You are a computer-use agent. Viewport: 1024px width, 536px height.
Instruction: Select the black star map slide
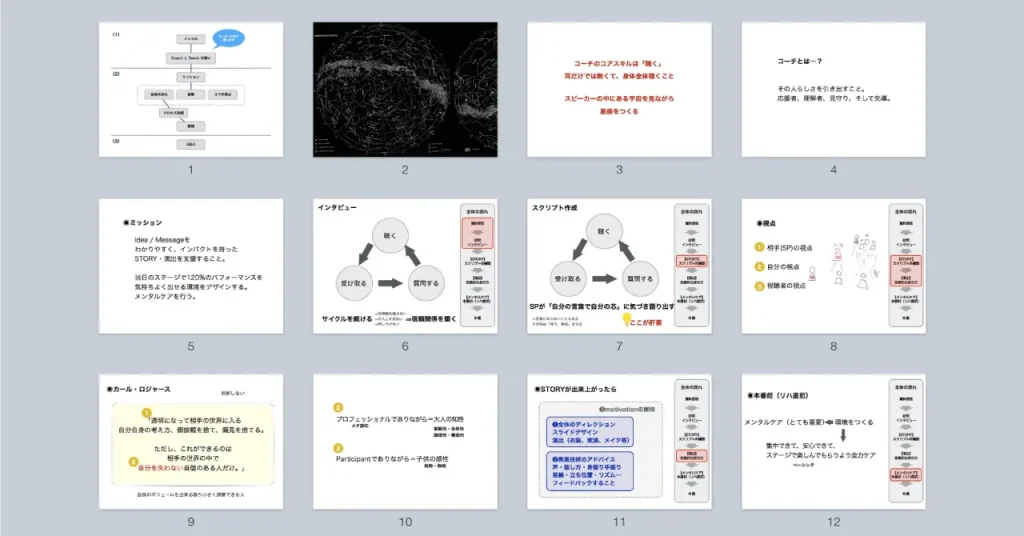[x=404, y=90]
